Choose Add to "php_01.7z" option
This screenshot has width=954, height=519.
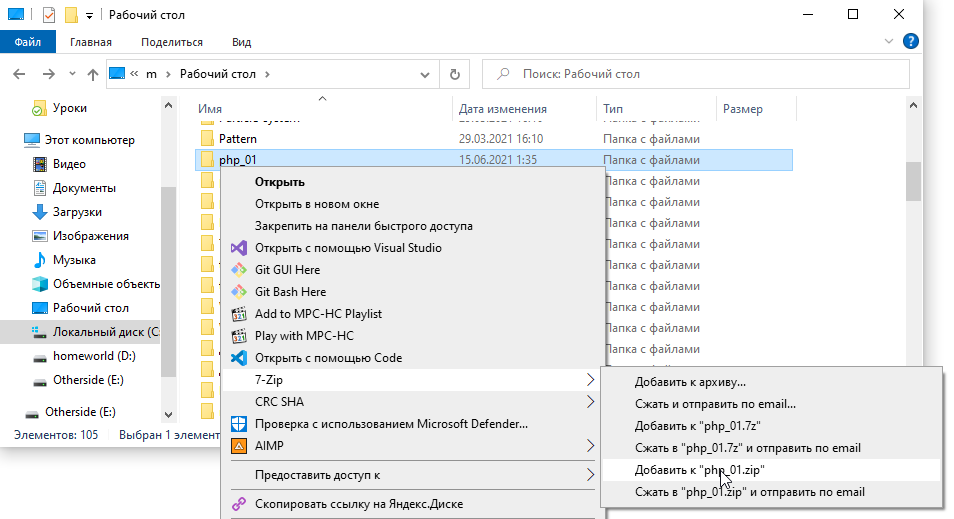(691, 426)
